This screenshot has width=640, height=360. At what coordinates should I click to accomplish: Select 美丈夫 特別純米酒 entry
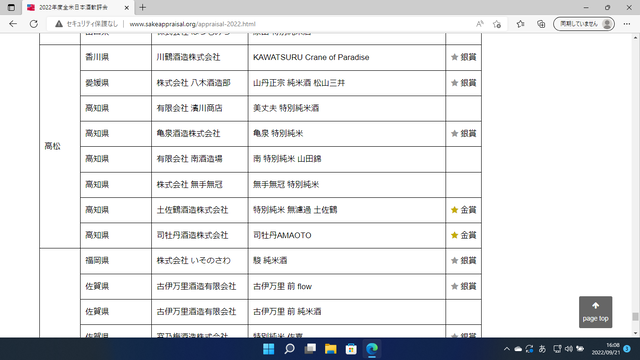click(347, 109)
